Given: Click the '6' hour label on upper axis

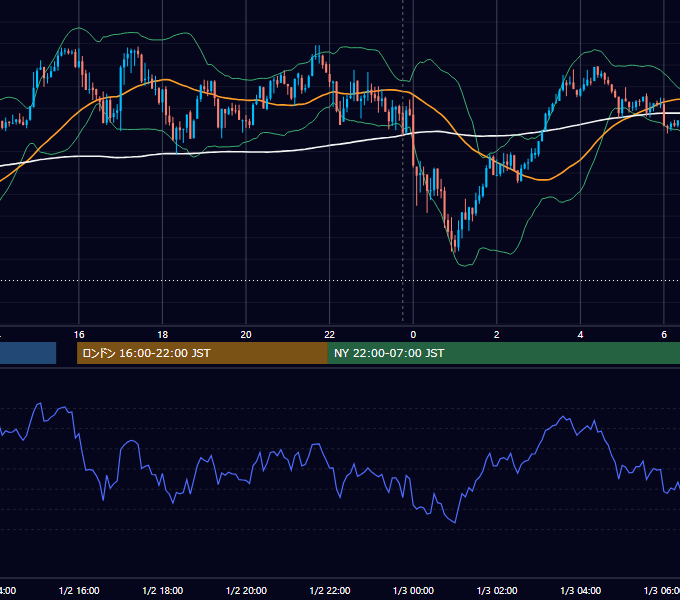Looking at the screenshot, I should tap(664, 335).
